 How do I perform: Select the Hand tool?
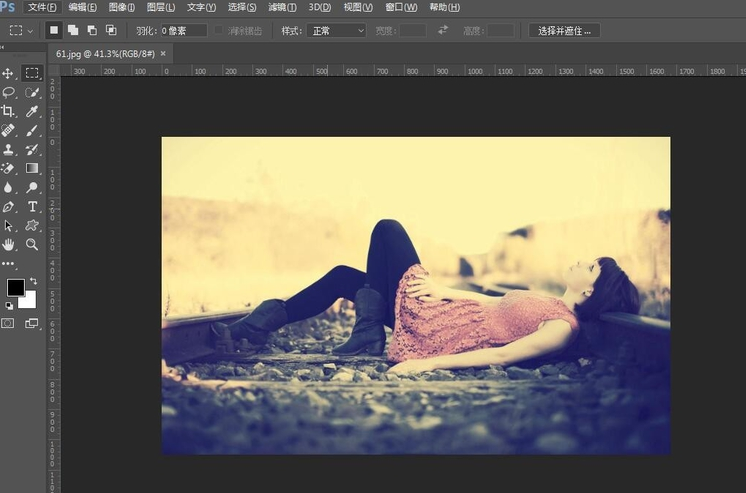click(9, 244)
